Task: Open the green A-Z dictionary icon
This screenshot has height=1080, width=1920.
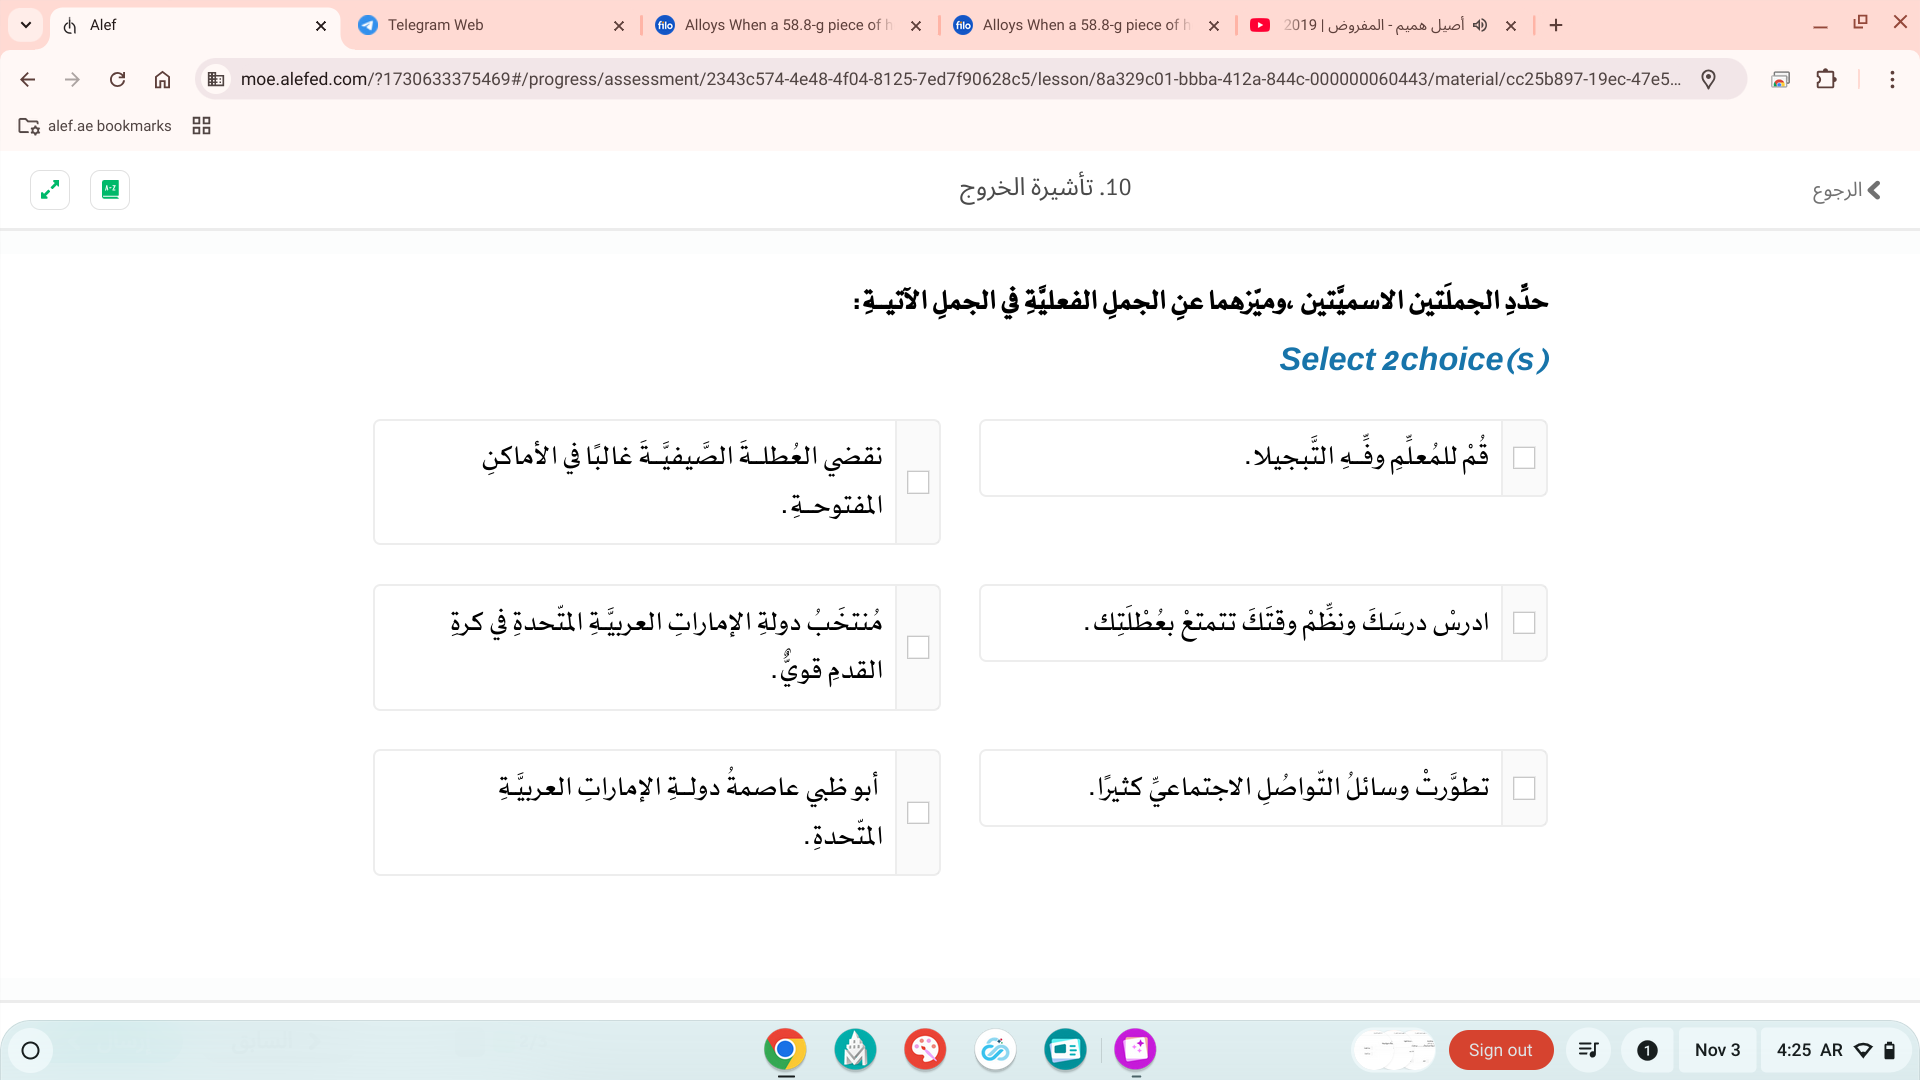Action: click(x=110, y=189)
